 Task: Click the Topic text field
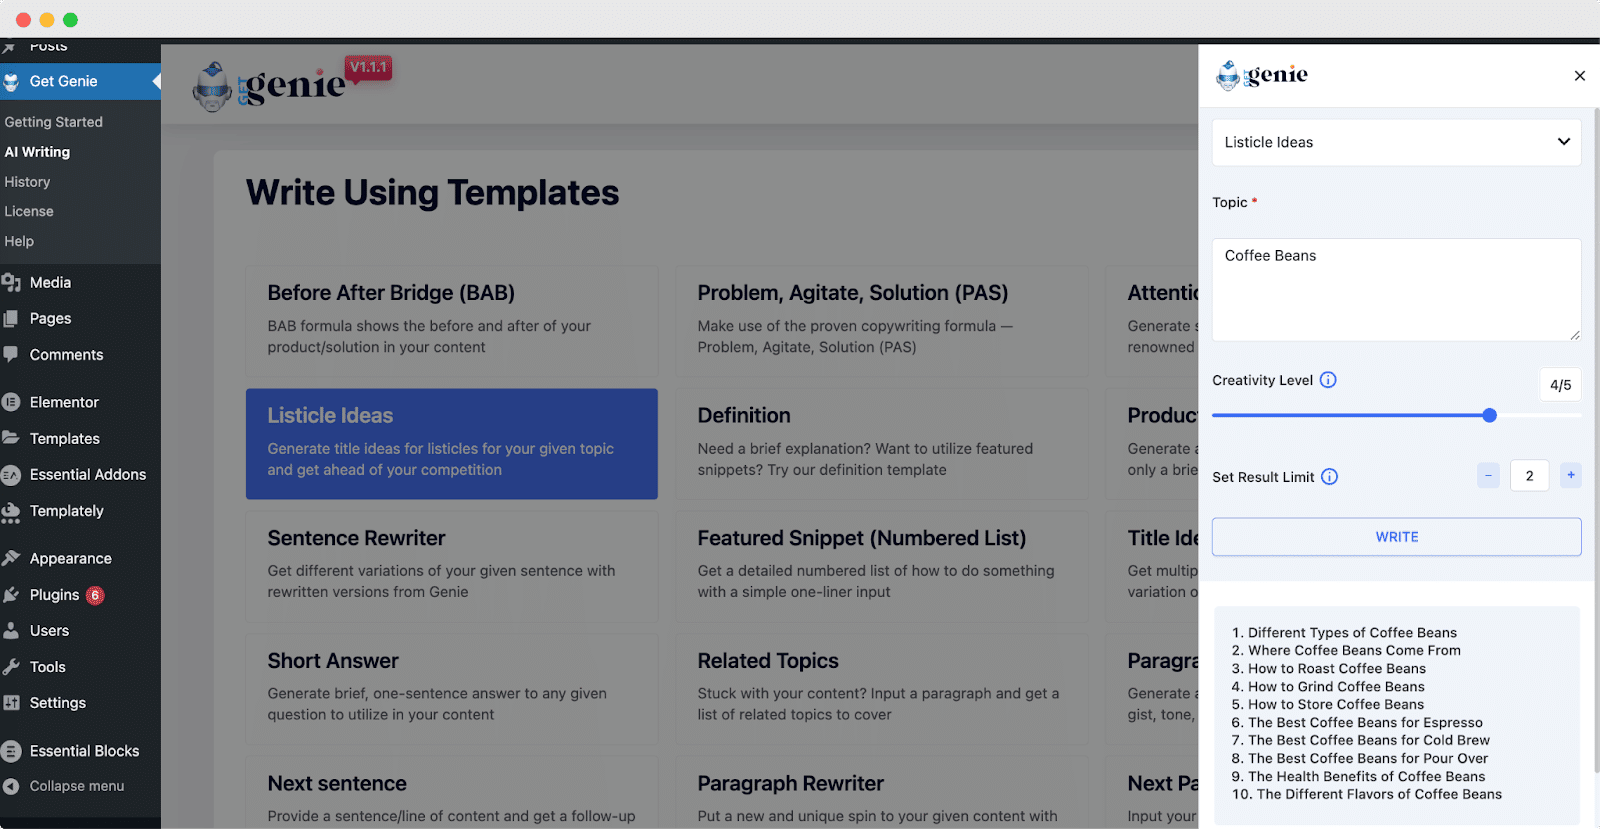click(x=1396, y=289)
